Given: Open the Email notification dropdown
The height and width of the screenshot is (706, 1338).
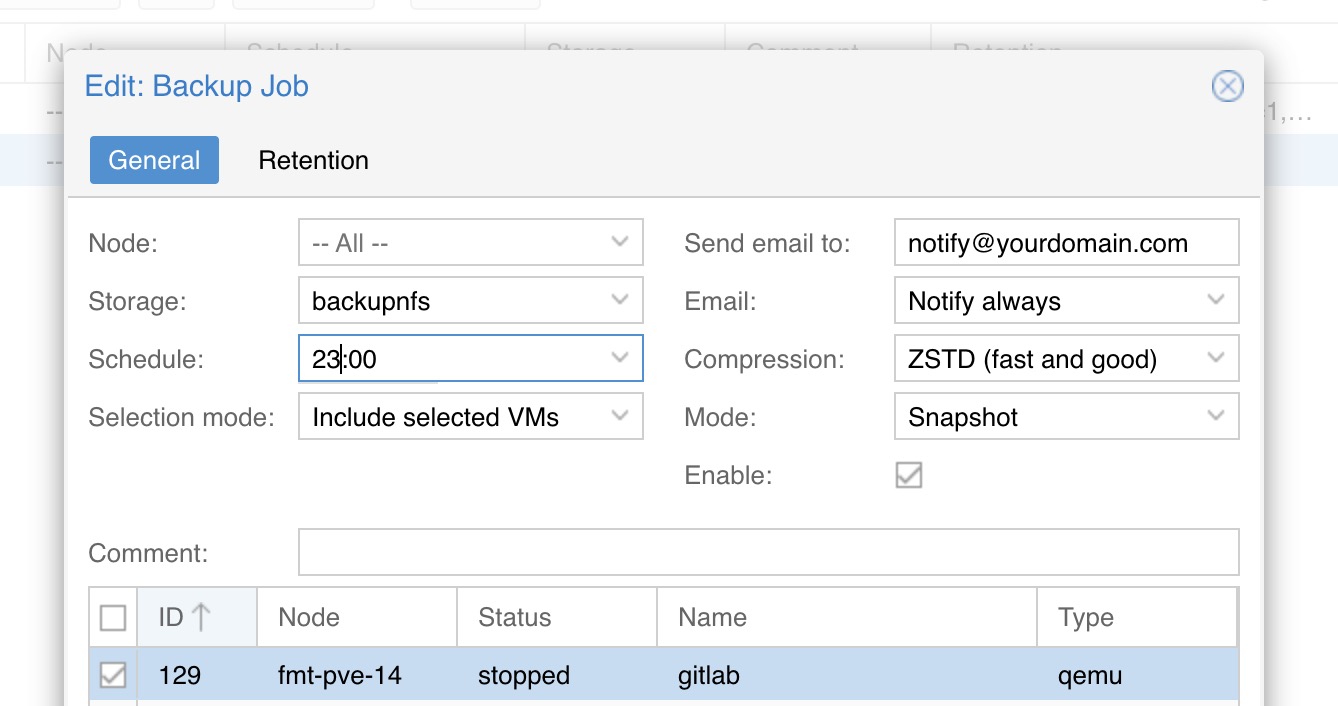Looking at the screenshot, I should [1215, 301].
